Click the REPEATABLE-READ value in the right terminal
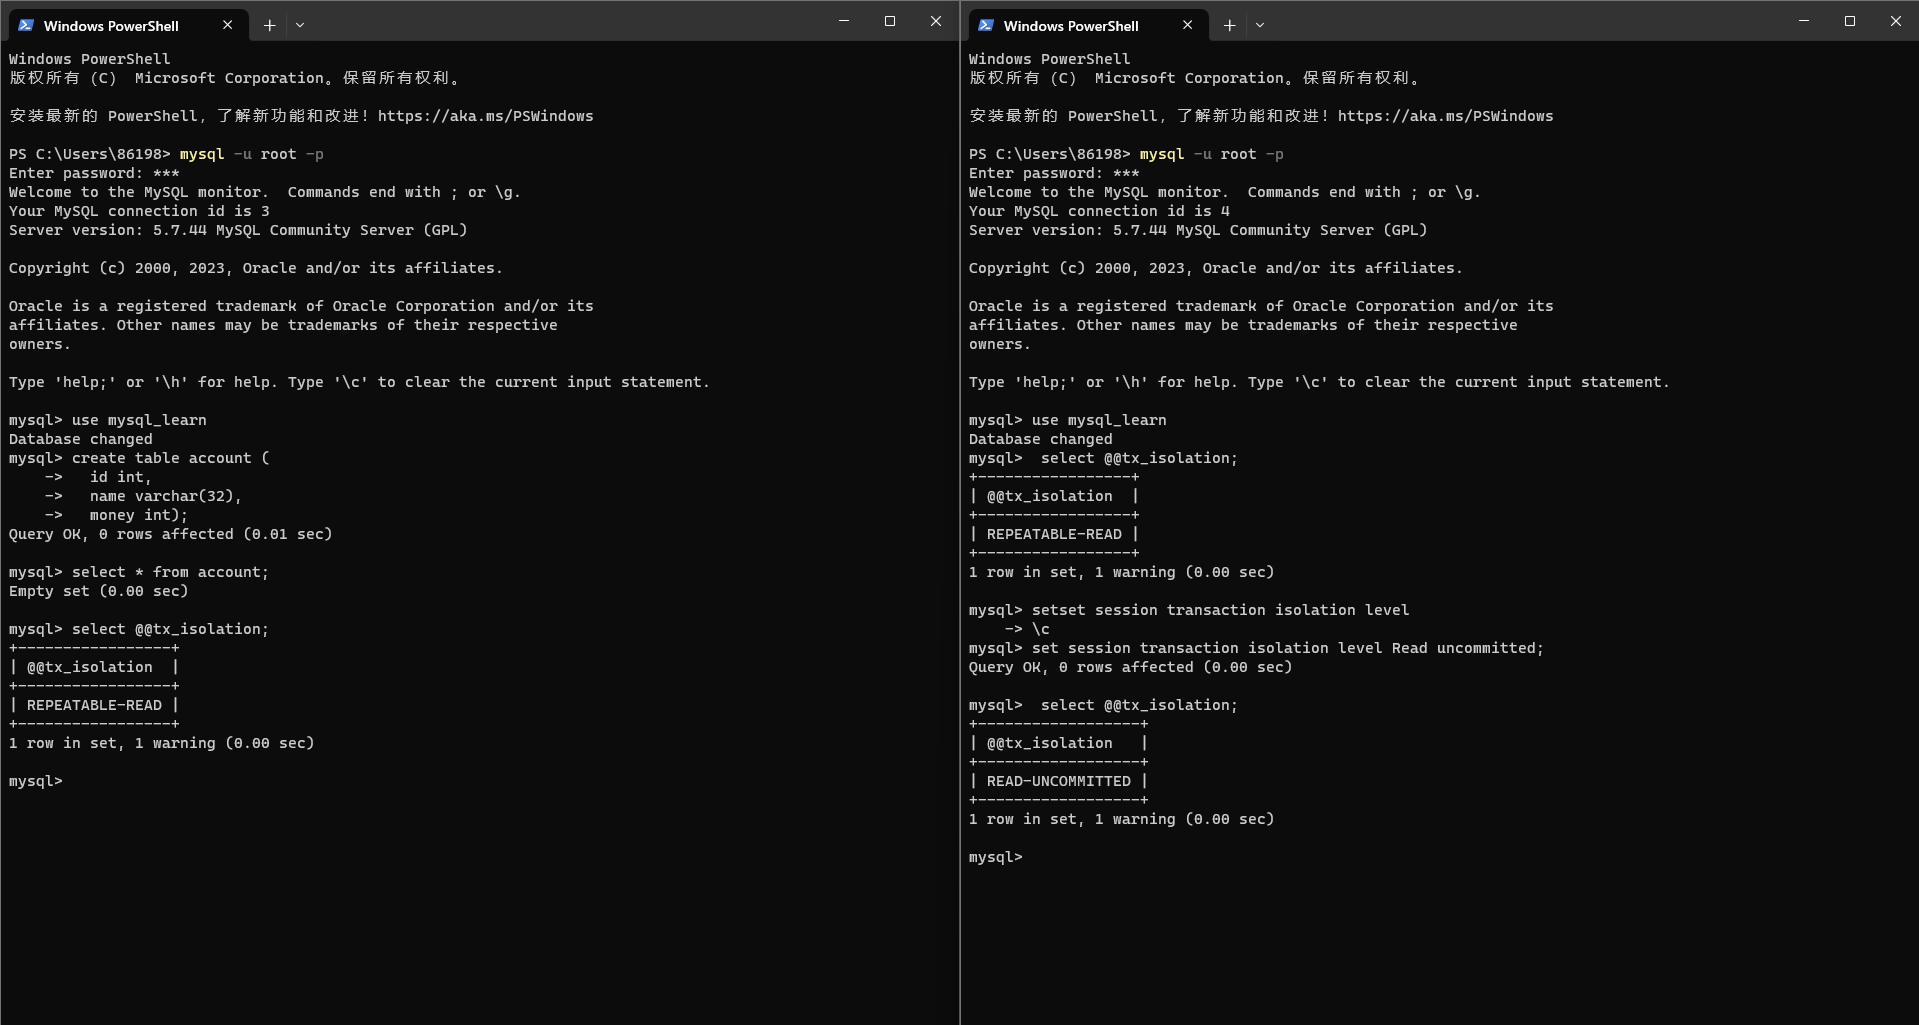1919x1025 pixels. 1054,534
